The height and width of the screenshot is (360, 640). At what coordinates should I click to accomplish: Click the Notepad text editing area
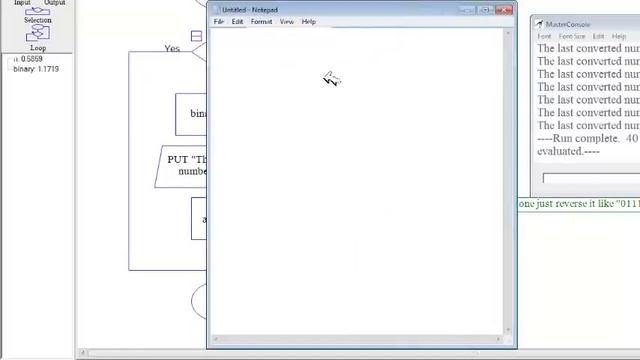click(356, 181)
